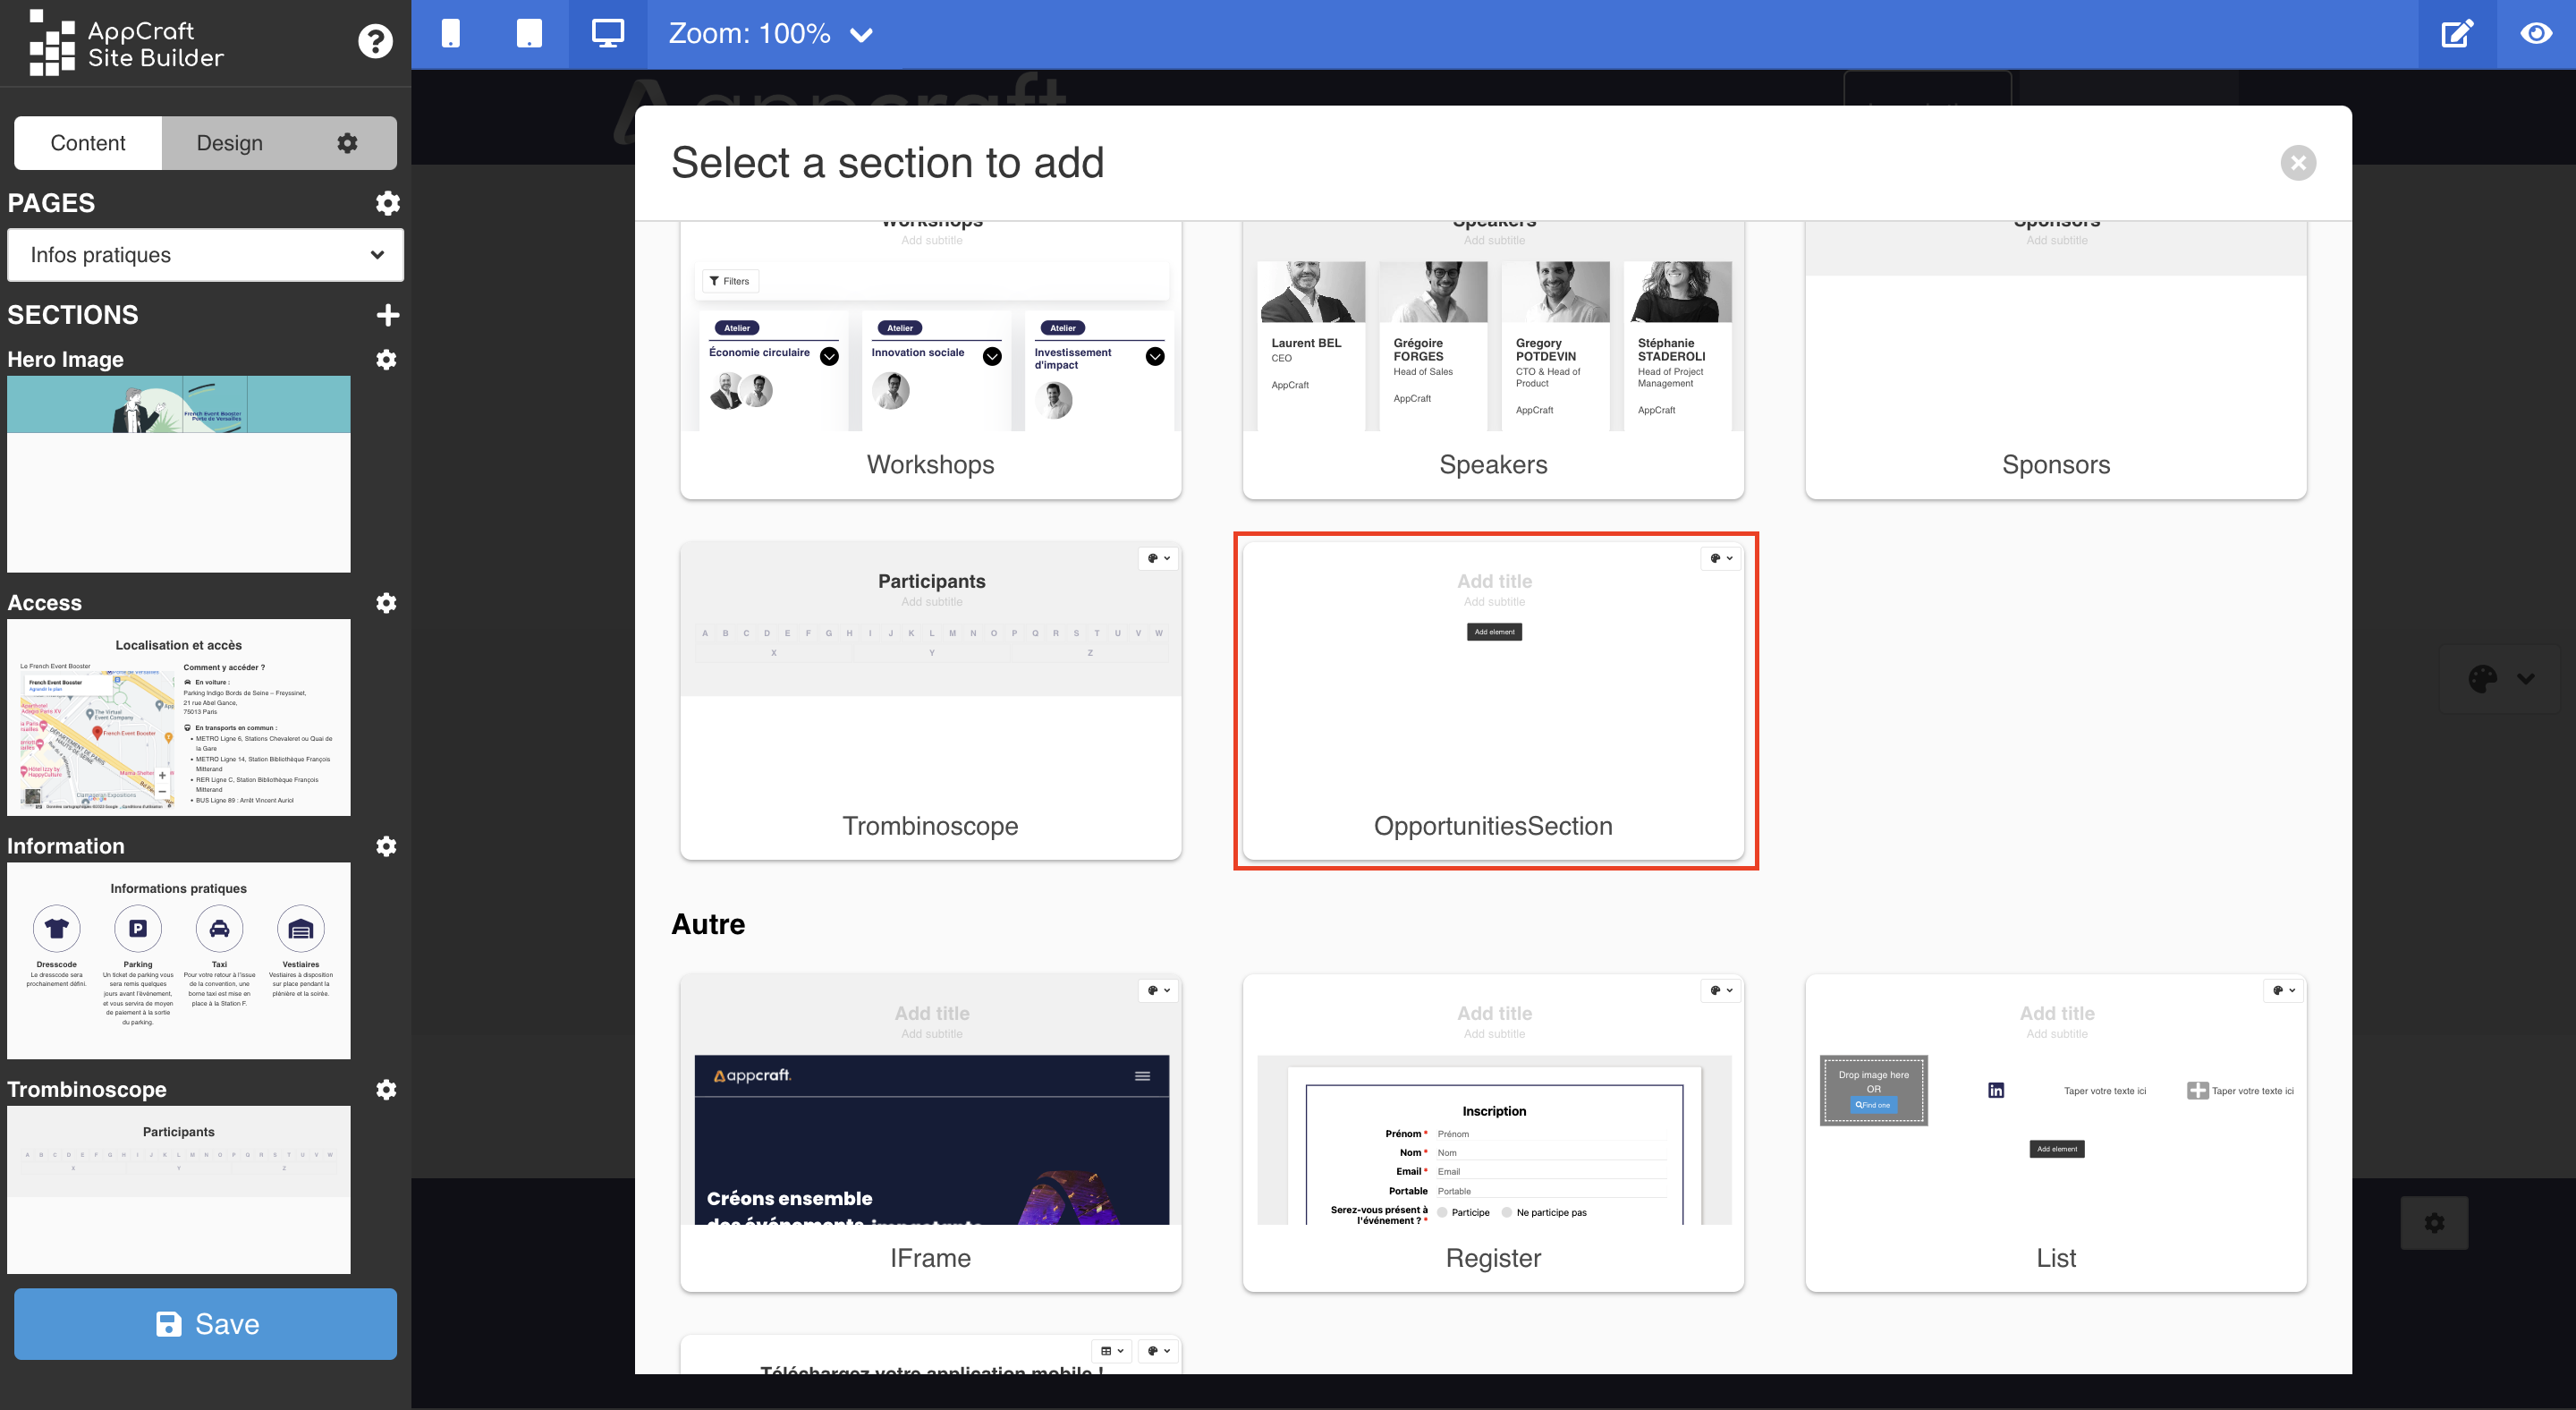The height and width of the screenshot is (1410, 2576).
Task: Select the Content tab
Action: (x=88, y=143)
